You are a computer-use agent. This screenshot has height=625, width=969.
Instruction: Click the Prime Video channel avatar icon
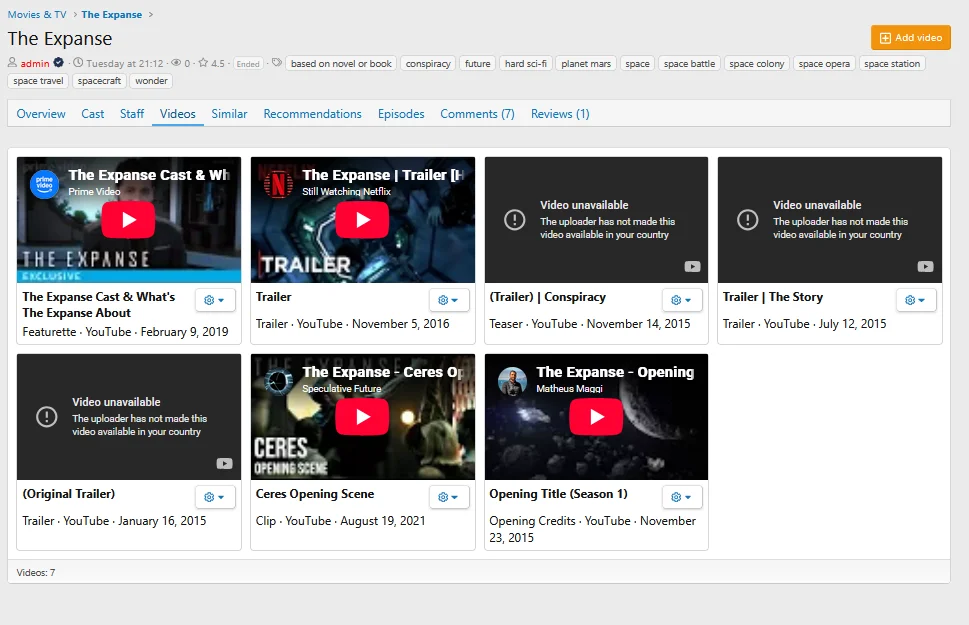point(44,184)
